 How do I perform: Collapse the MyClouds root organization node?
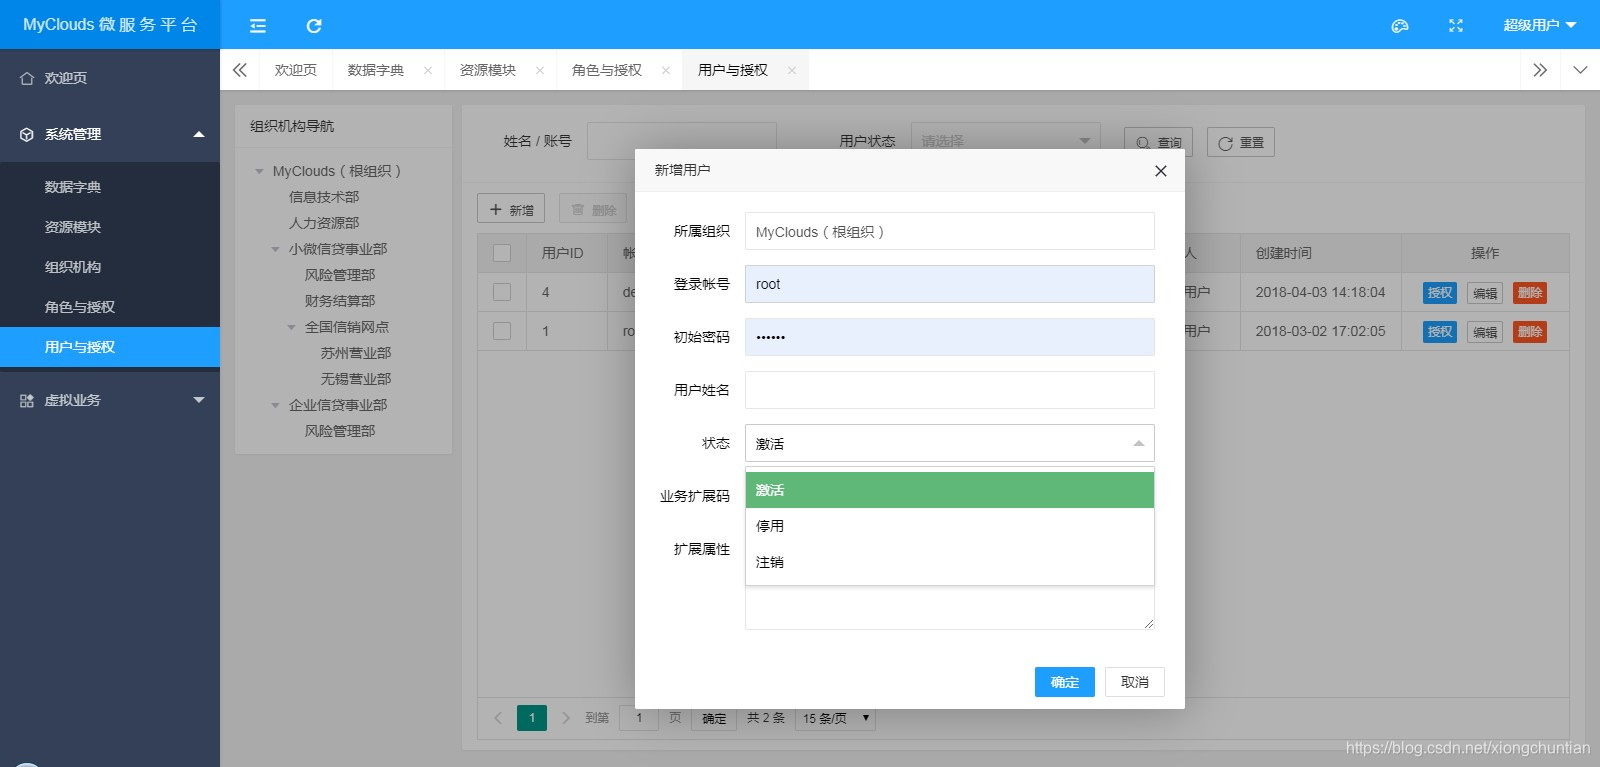tap(260, 171)
